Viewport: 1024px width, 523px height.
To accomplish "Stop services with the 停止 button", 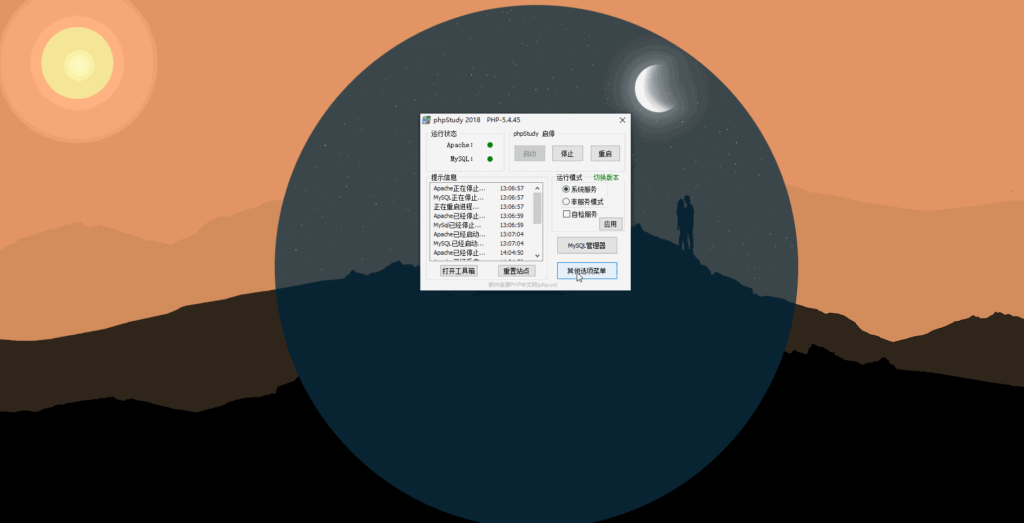I will tap(567, 153).
